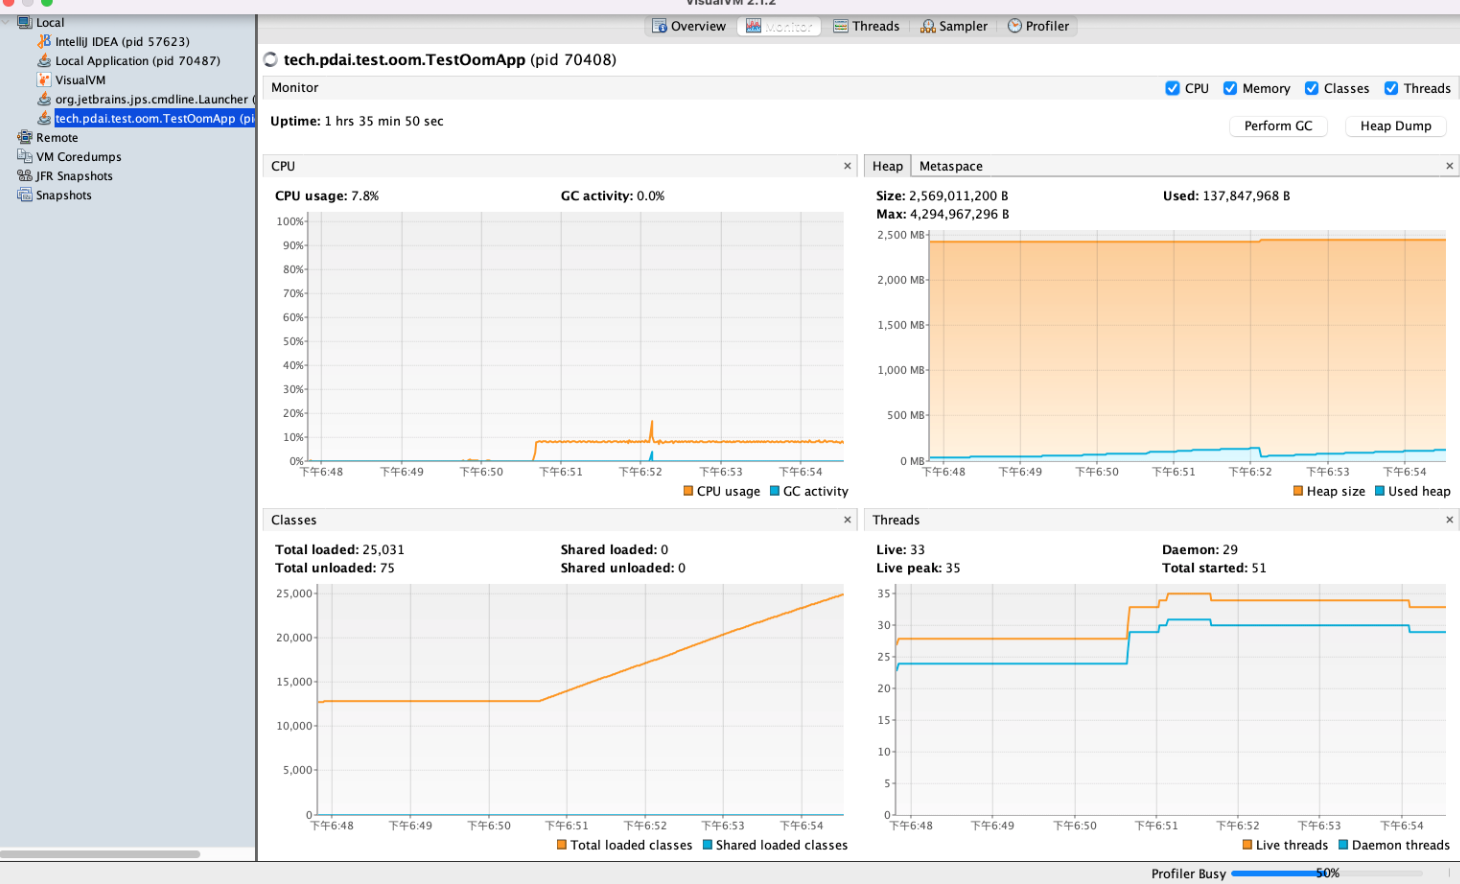This screenshot has height=884, width=1460.
Task: Click the Shared loaded classes legend swatch
Action: pos(707,845)
